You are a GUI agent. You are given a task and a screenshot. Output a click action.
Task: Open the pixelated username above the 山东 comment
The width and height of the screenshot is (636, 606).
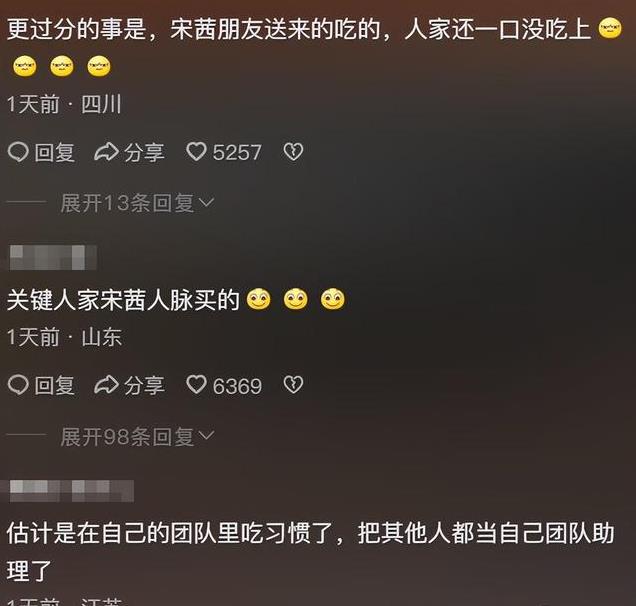click(x=53, y=257)
